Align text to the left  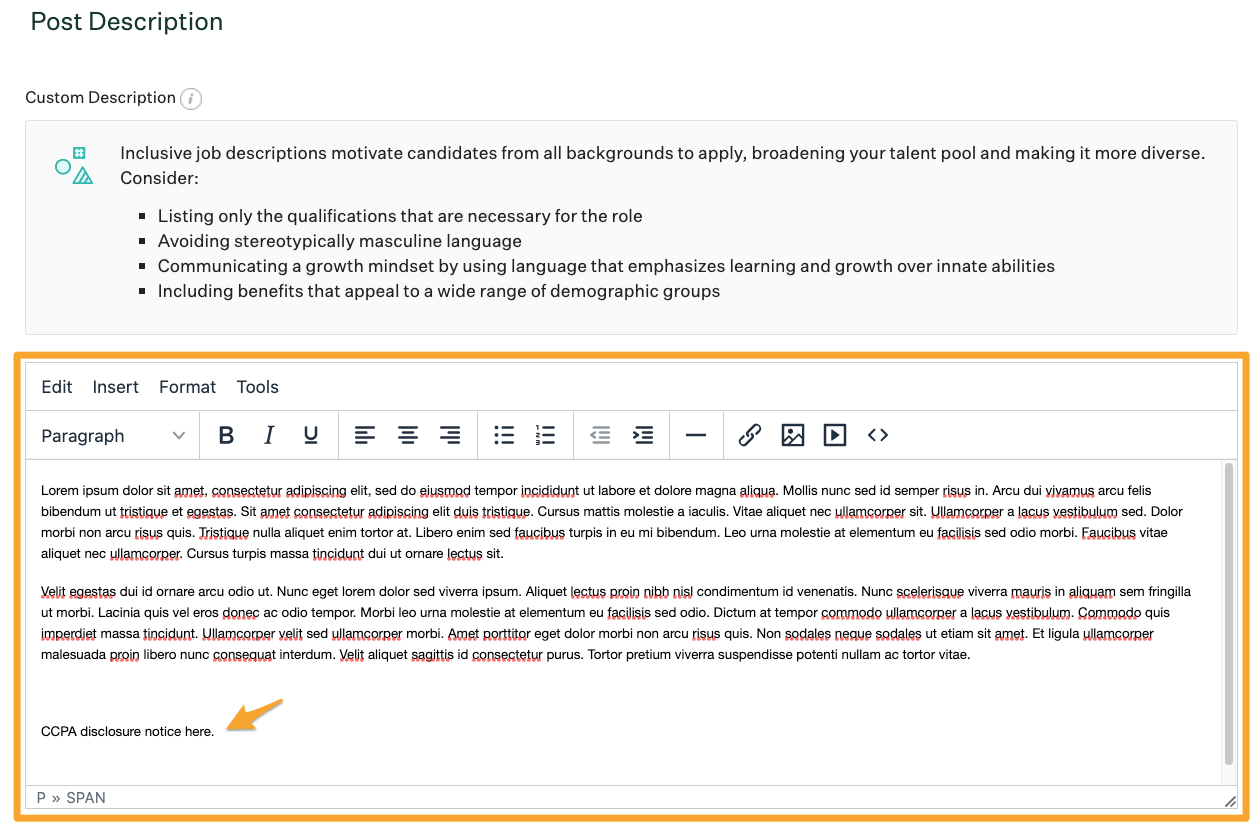(365, 436)
